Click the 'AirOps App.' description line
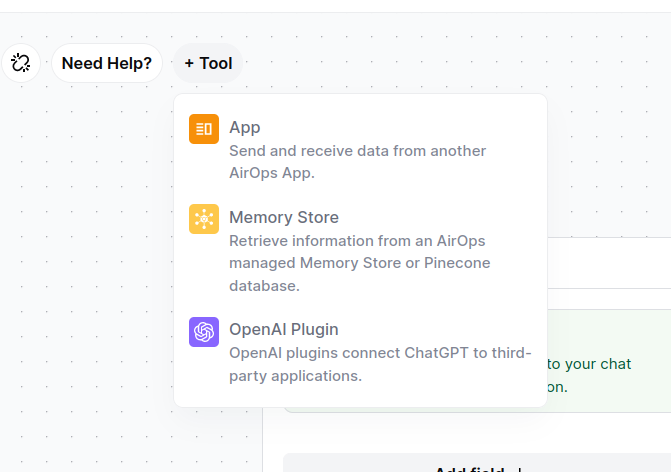The image size is (671, 472). [272, 173]
